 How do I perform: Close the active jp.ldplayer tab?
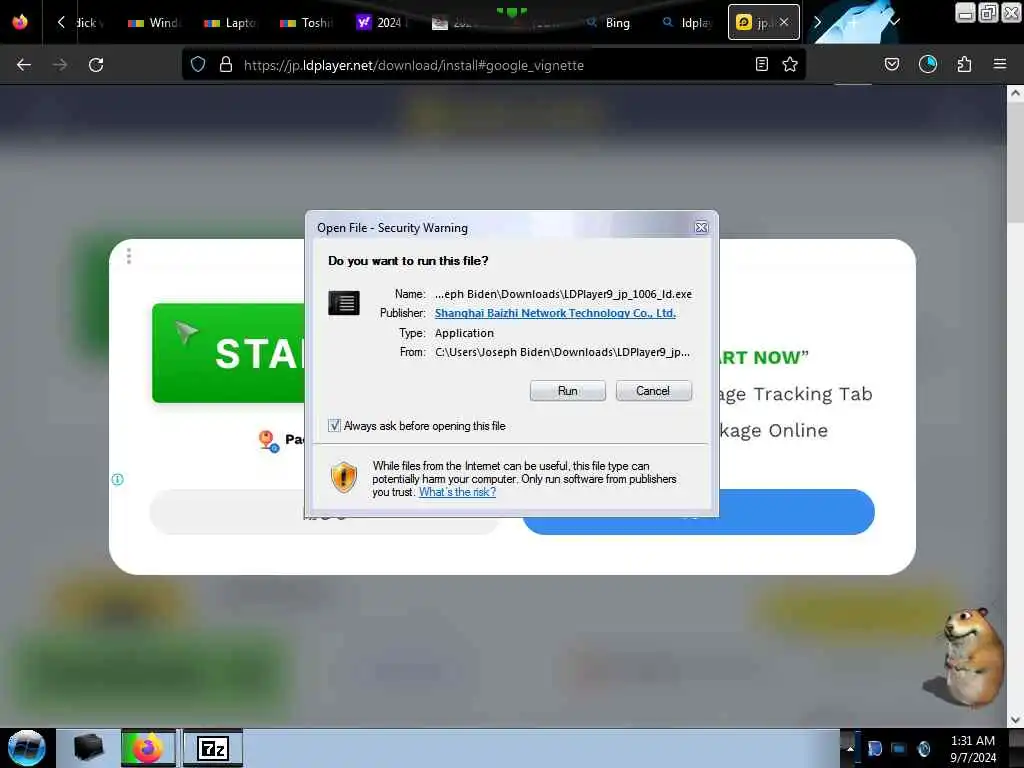784,22
